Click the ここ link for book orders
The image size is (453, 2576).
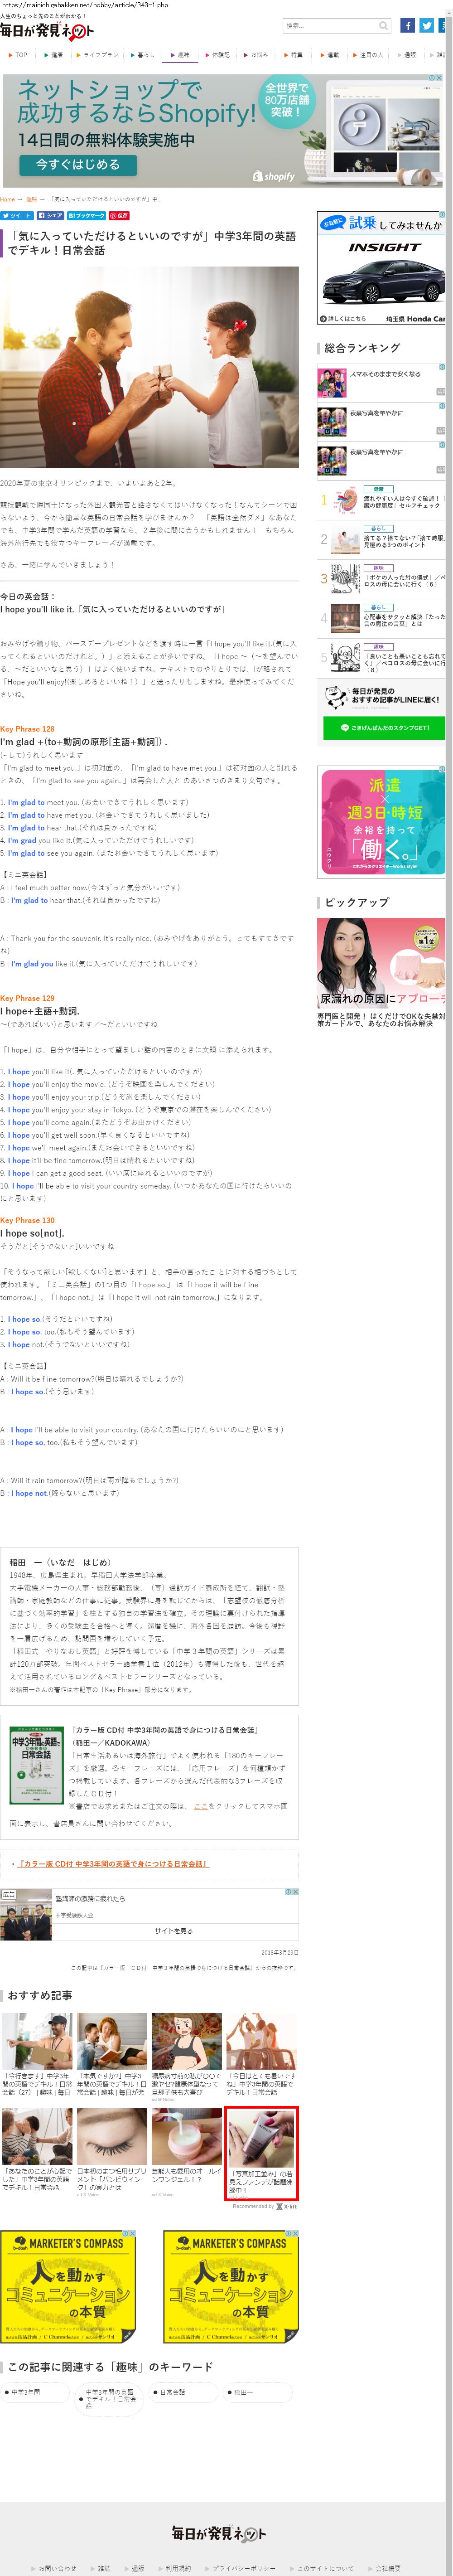pos(201,1806)
